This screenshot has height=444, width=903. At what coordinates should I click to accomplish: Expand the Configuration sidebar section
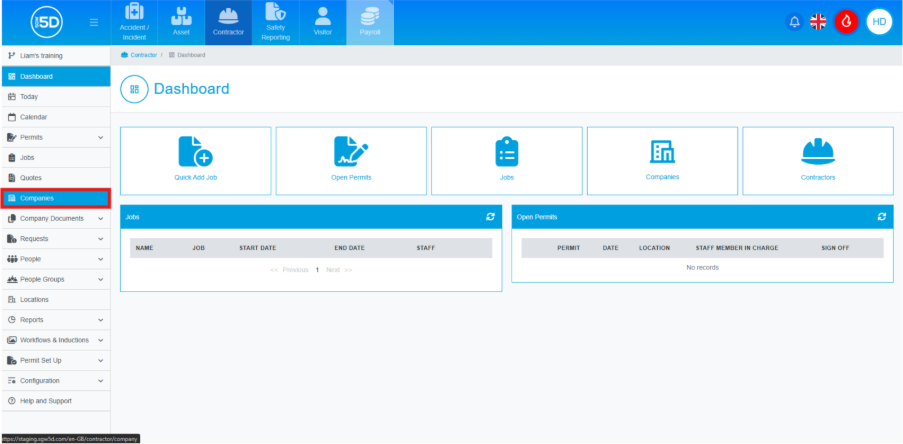point(55,381)
